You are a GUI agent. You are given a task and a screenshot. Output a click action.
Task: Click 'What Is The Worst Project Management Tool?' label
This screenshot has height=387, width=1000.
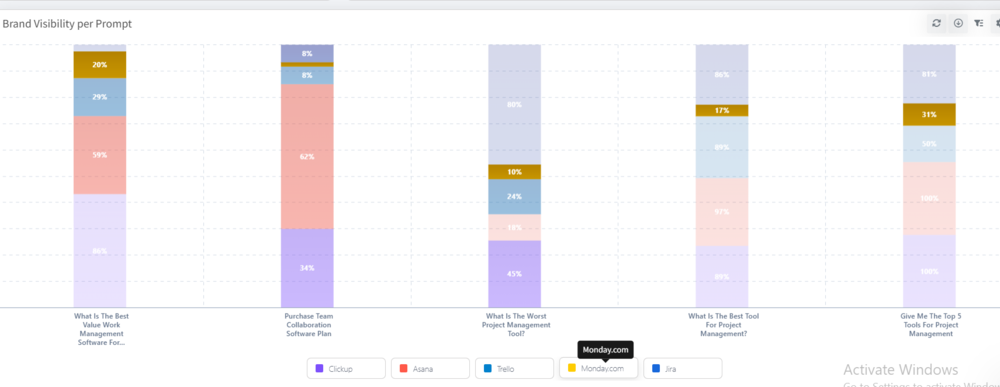(515, 325)
